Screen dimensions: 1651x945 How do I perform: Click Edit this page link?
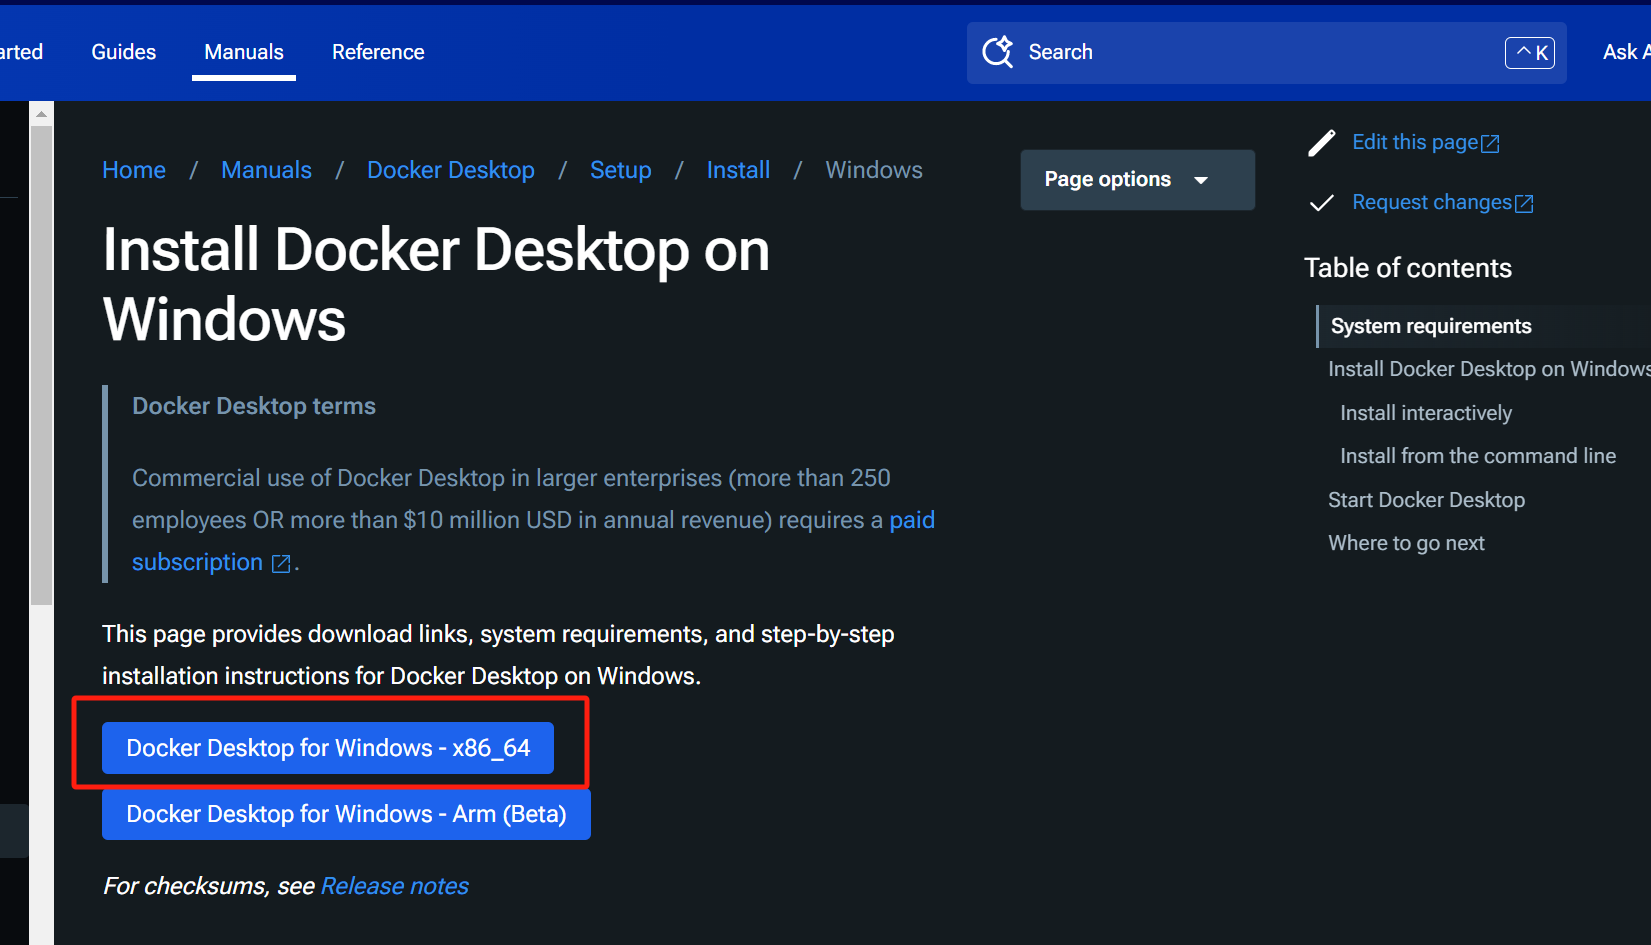point(1415,142)
